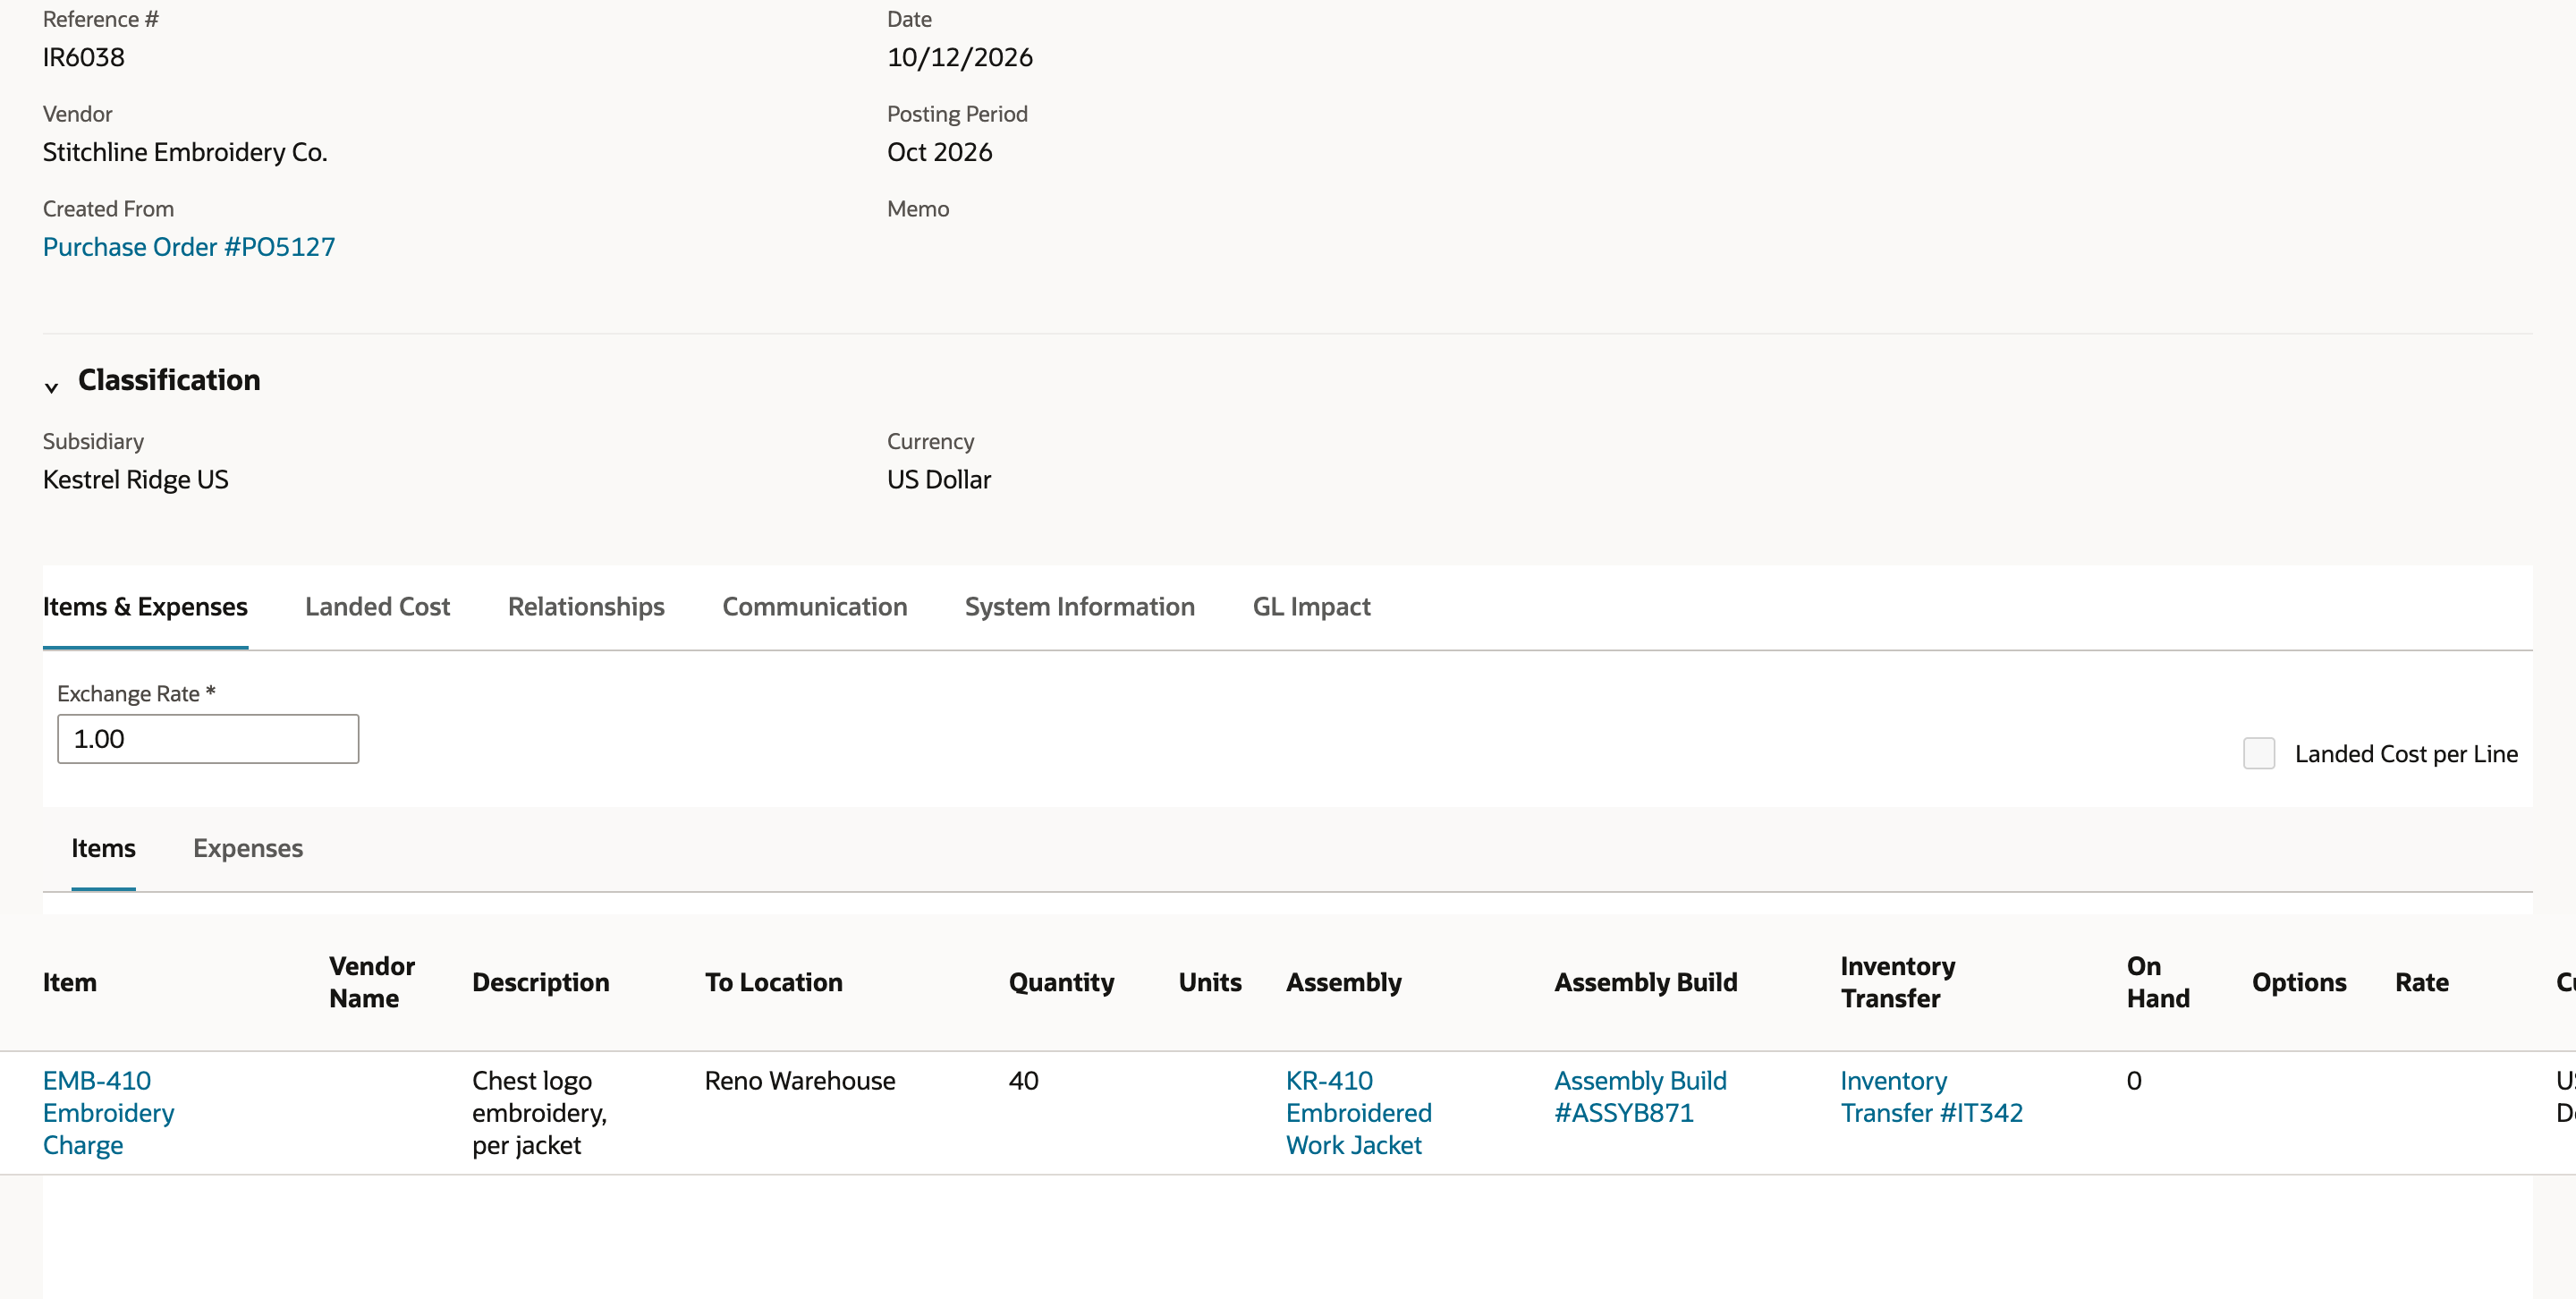Open Purchase Order #PO5127 link
Image resolution: width=2576 pixels, height=1299 pixels.
(x=189, y=247)
